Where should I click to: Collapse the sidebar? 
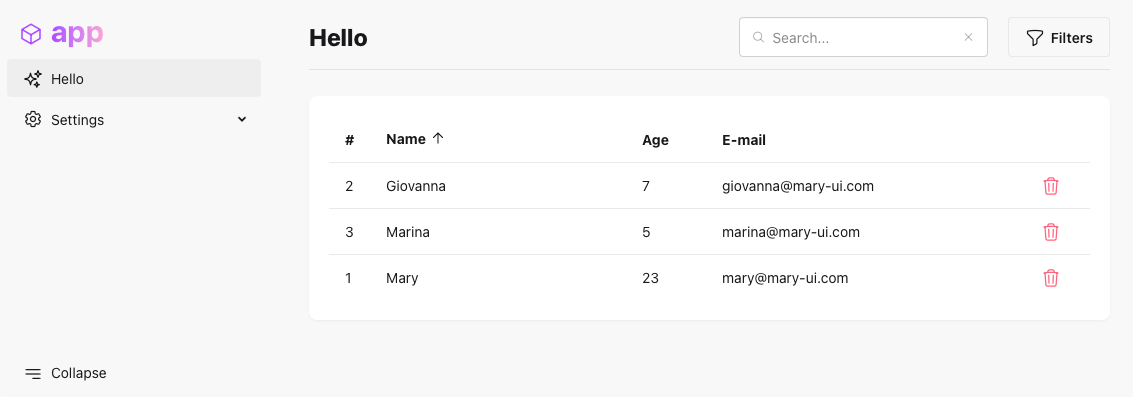[66, 373]
